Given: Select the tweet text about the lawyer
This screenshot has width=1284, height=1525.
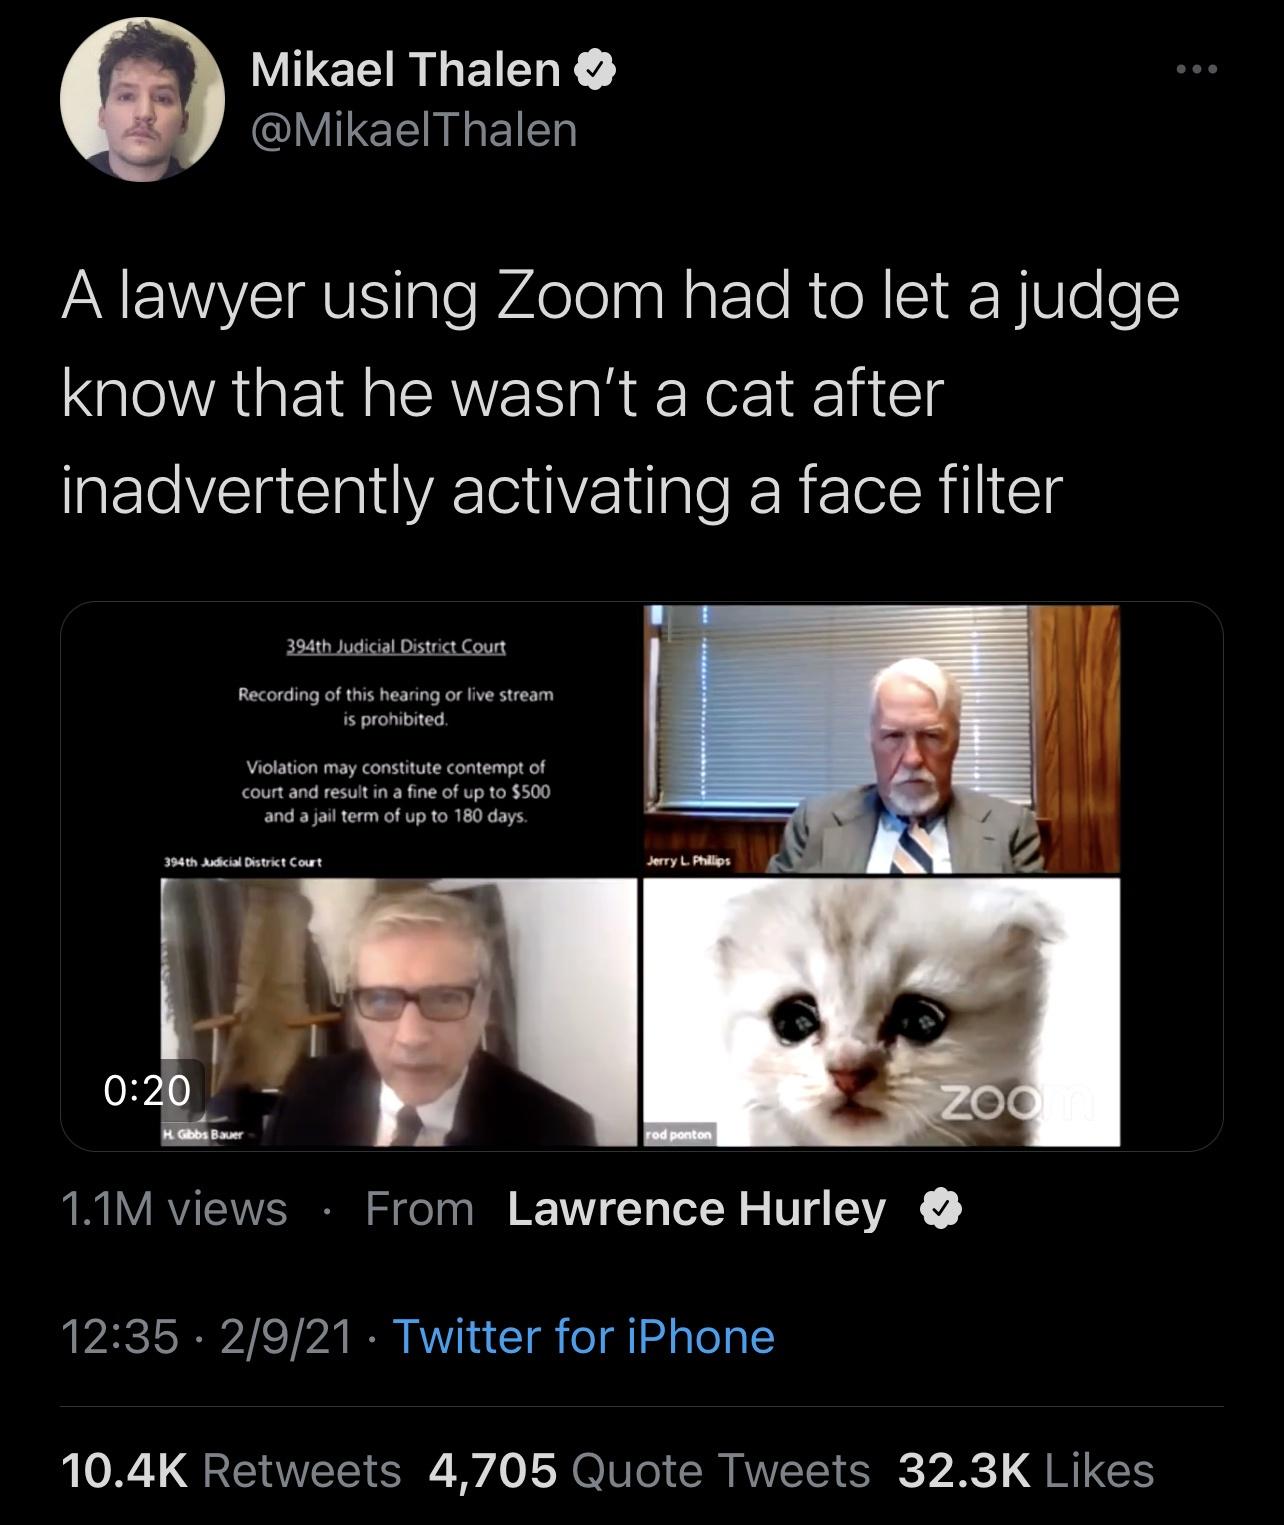Looking at the screenshot, I should (620, 393).
